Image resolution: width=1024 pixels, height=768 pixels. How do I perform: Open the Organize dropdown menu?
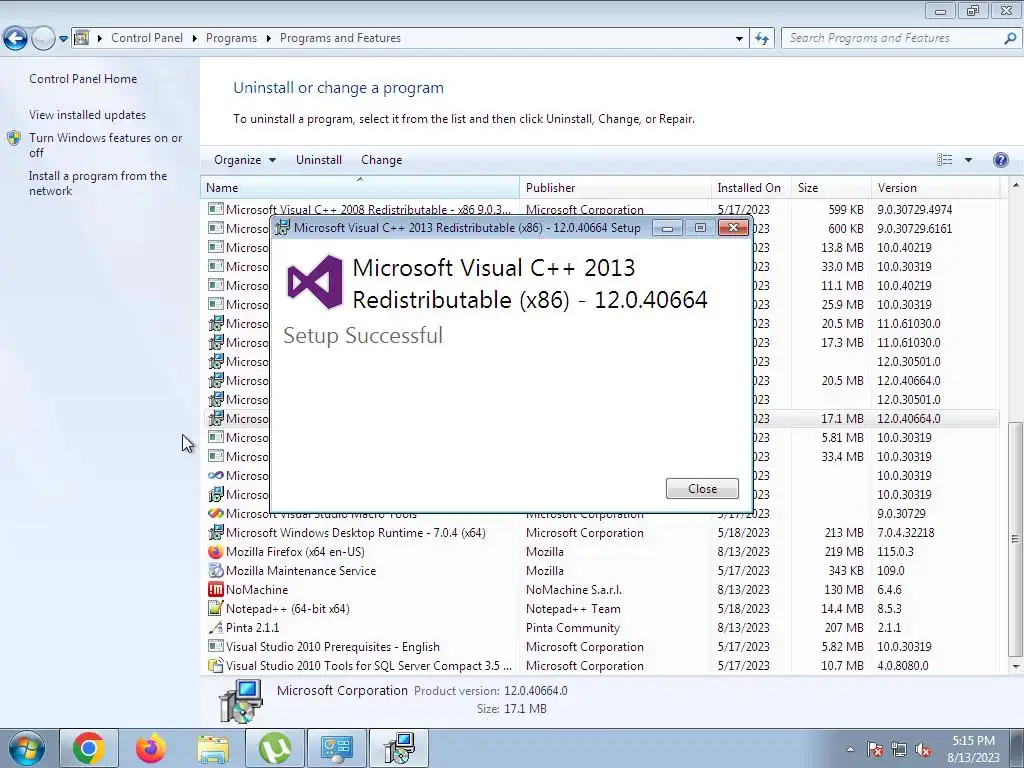pos(245,160)
